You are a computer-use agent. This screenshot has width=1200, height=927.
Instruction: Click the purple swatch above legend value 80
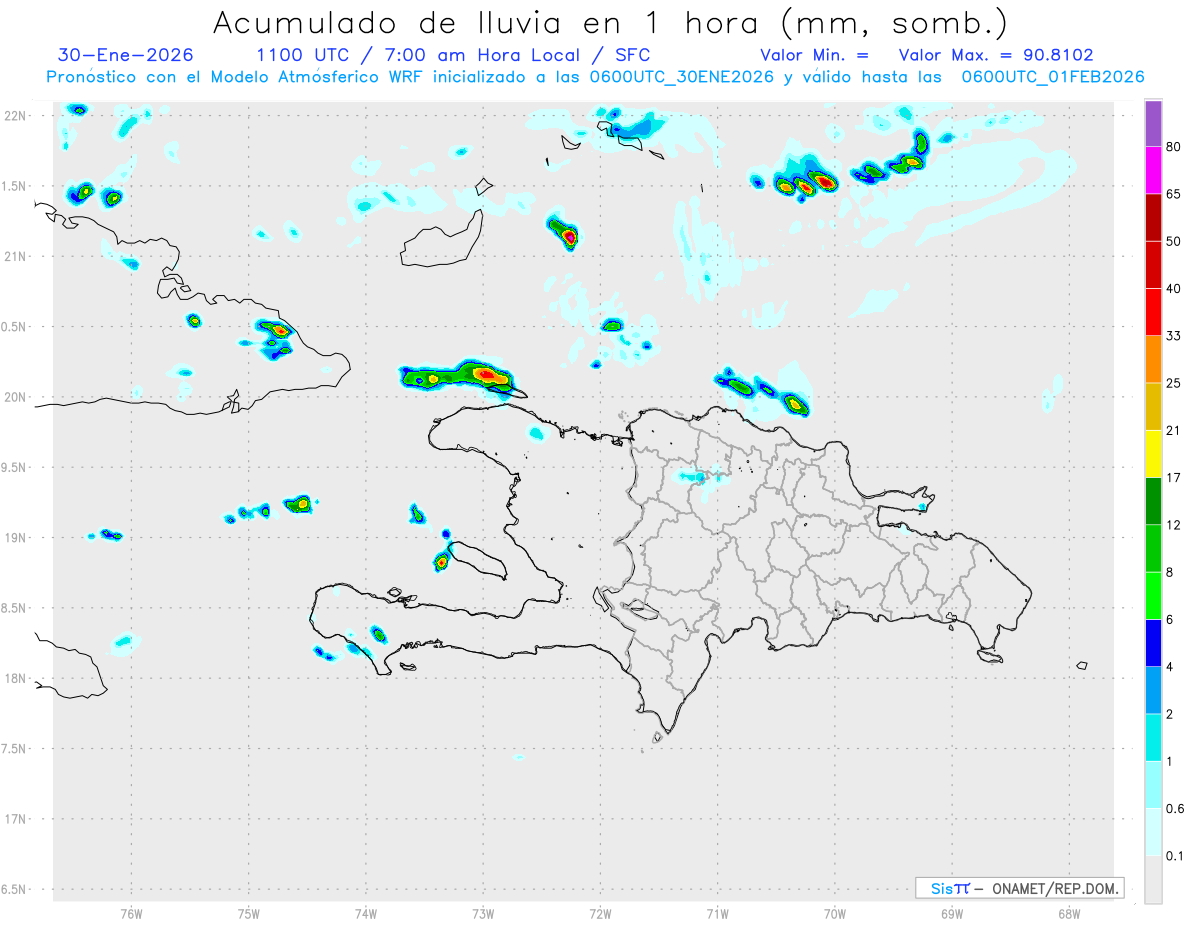(x=1153, y=123)
